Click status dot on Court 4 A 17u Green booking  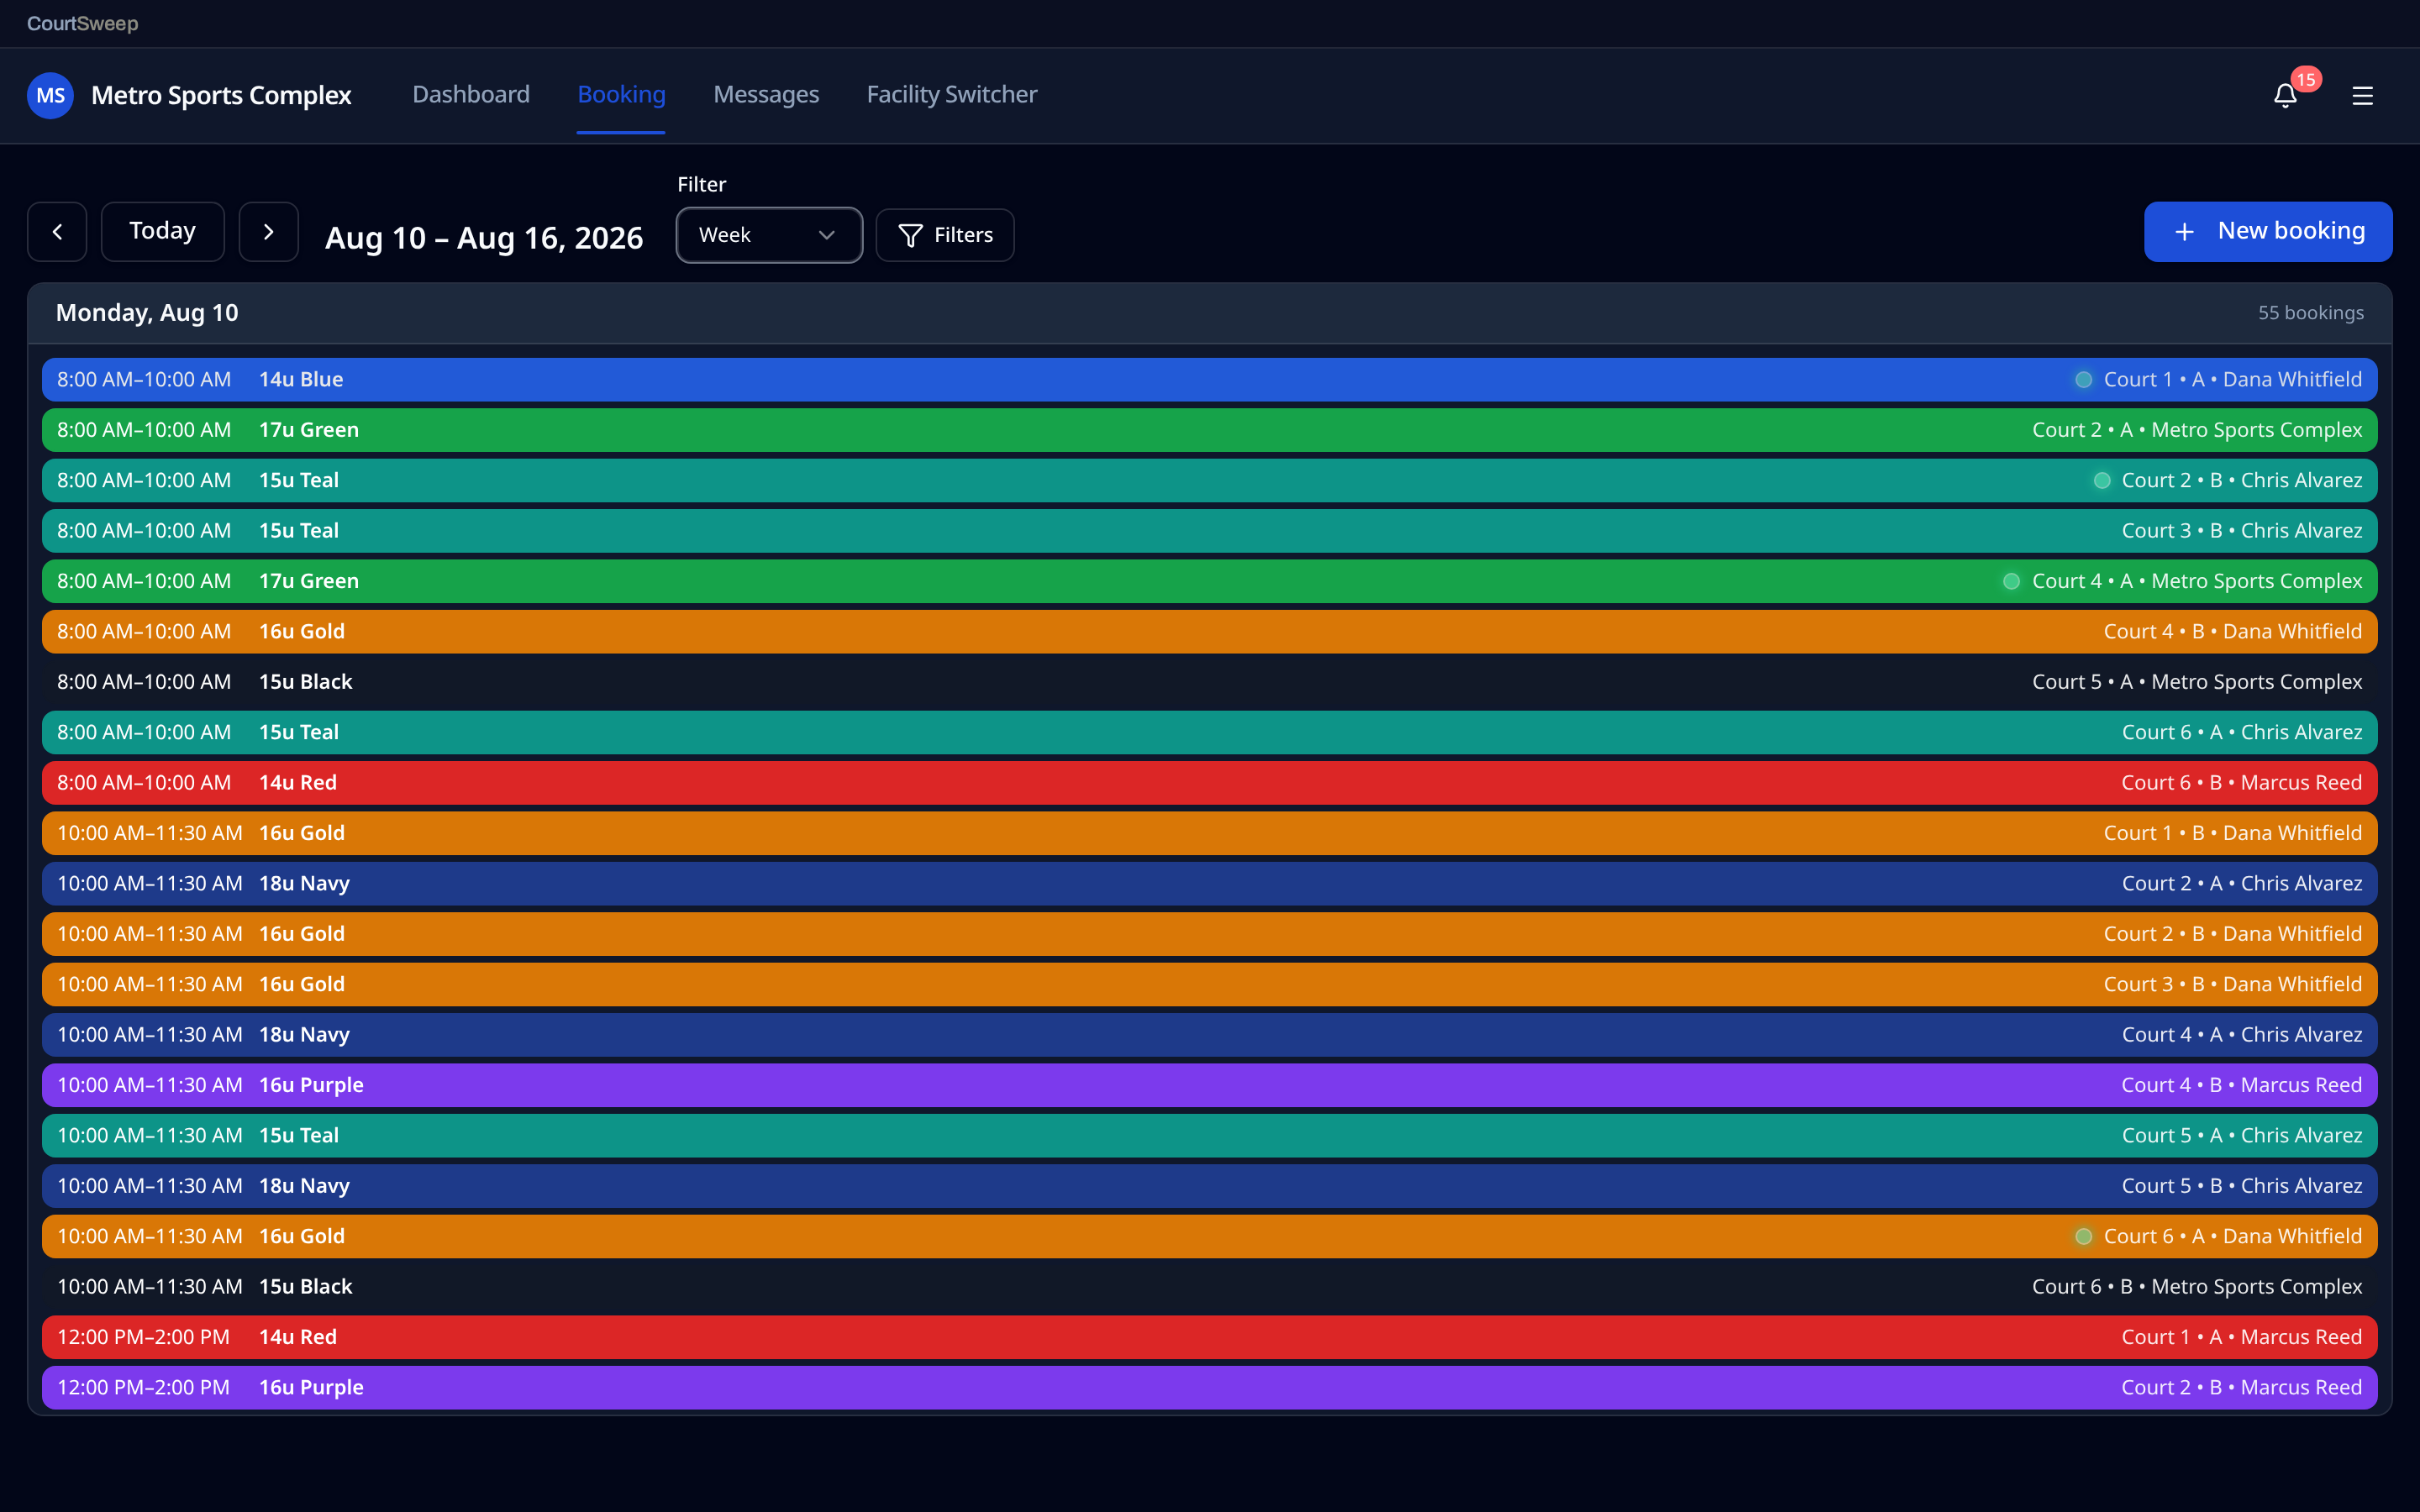[2011, 582]
